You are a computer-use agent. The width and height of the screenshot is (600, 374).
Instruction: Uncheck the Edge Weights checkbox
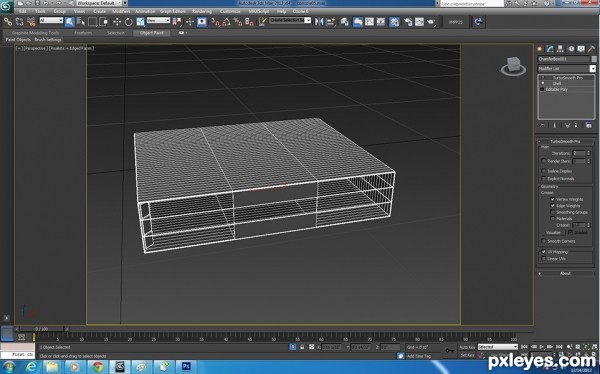552,206
